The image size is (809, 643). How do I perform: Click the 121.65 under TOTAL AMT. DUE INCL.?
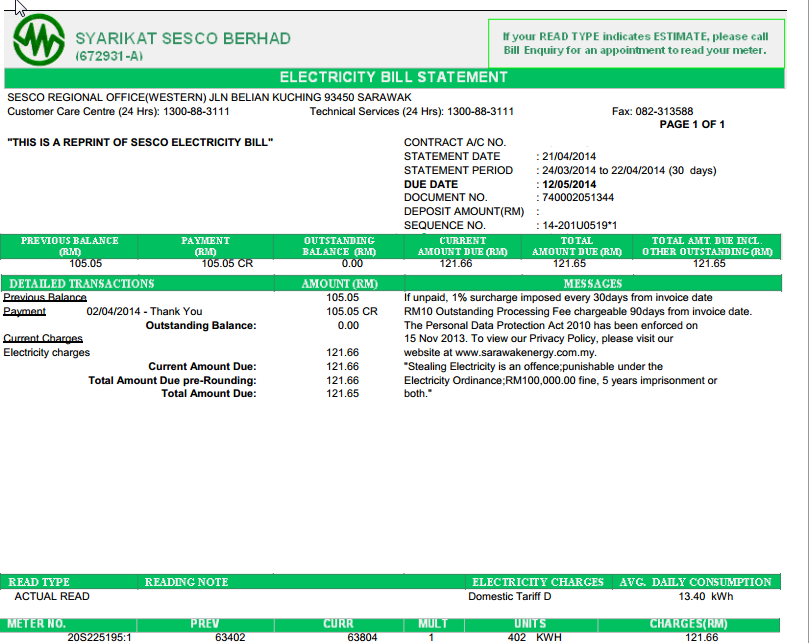(709, 264)
